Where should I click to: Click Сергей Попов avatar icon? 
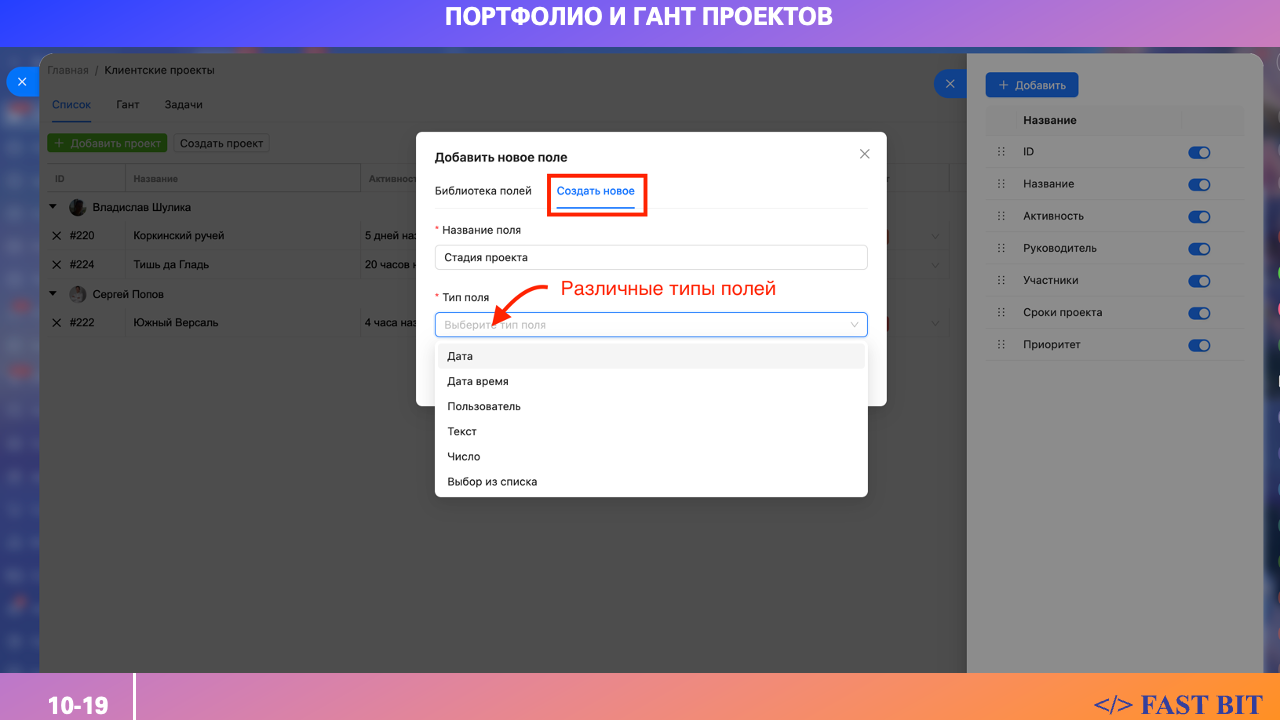78,294
